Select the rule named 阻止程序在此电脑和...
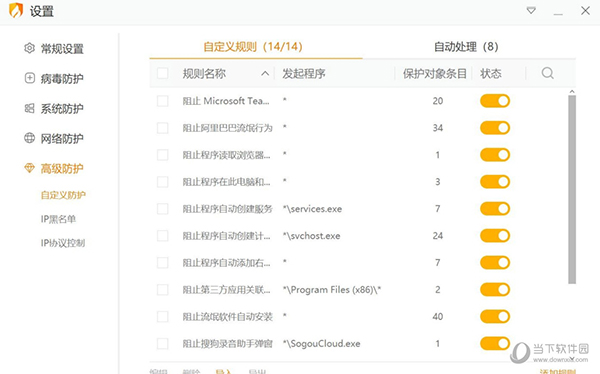This screenshot has width=600, height=374. point(226,182)
